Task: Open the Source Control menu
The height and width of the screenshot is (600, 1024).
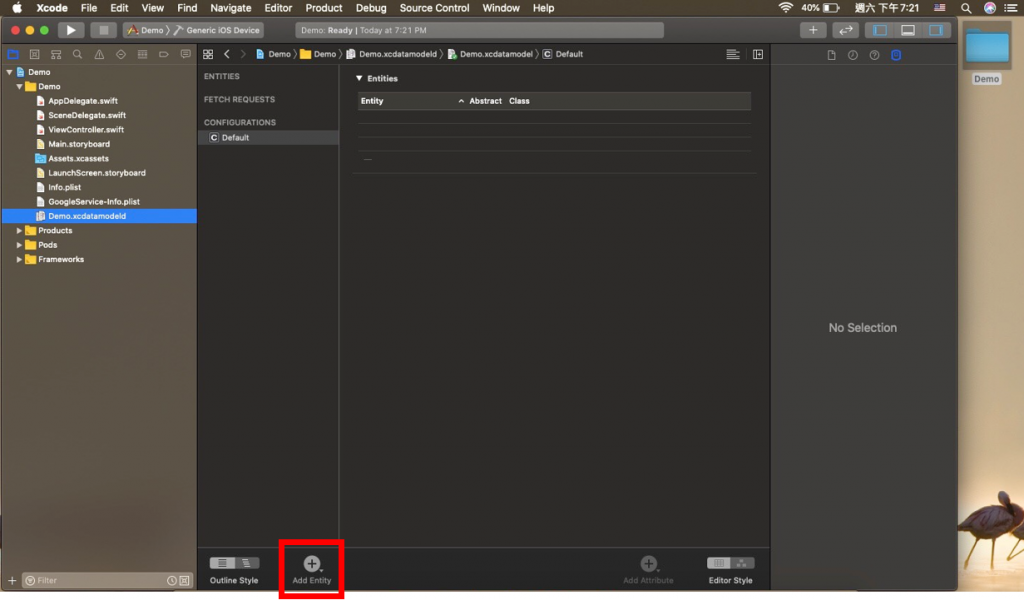Action: click(434, 8)
